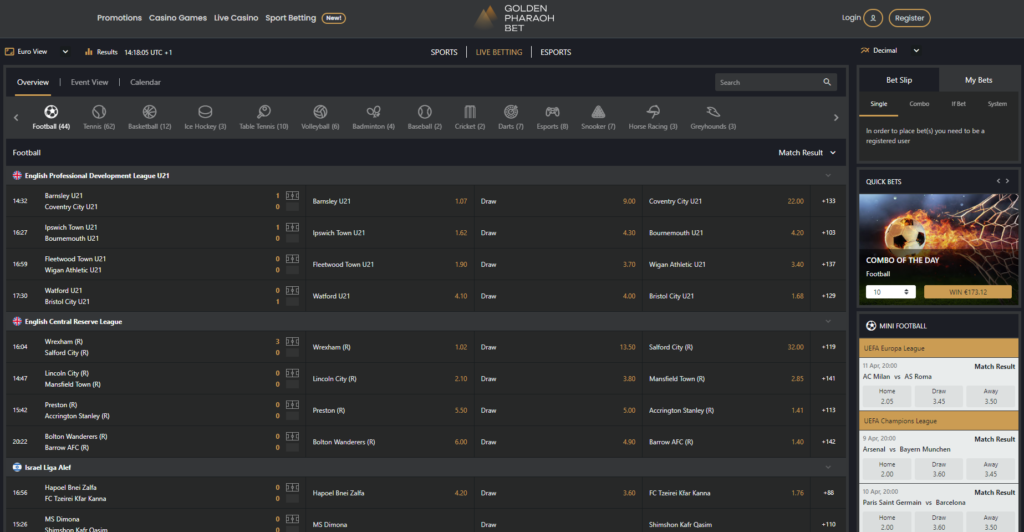Screen dimensions: 1024x532
Task: Open the Results chart icon
Action: click(88, 52)
